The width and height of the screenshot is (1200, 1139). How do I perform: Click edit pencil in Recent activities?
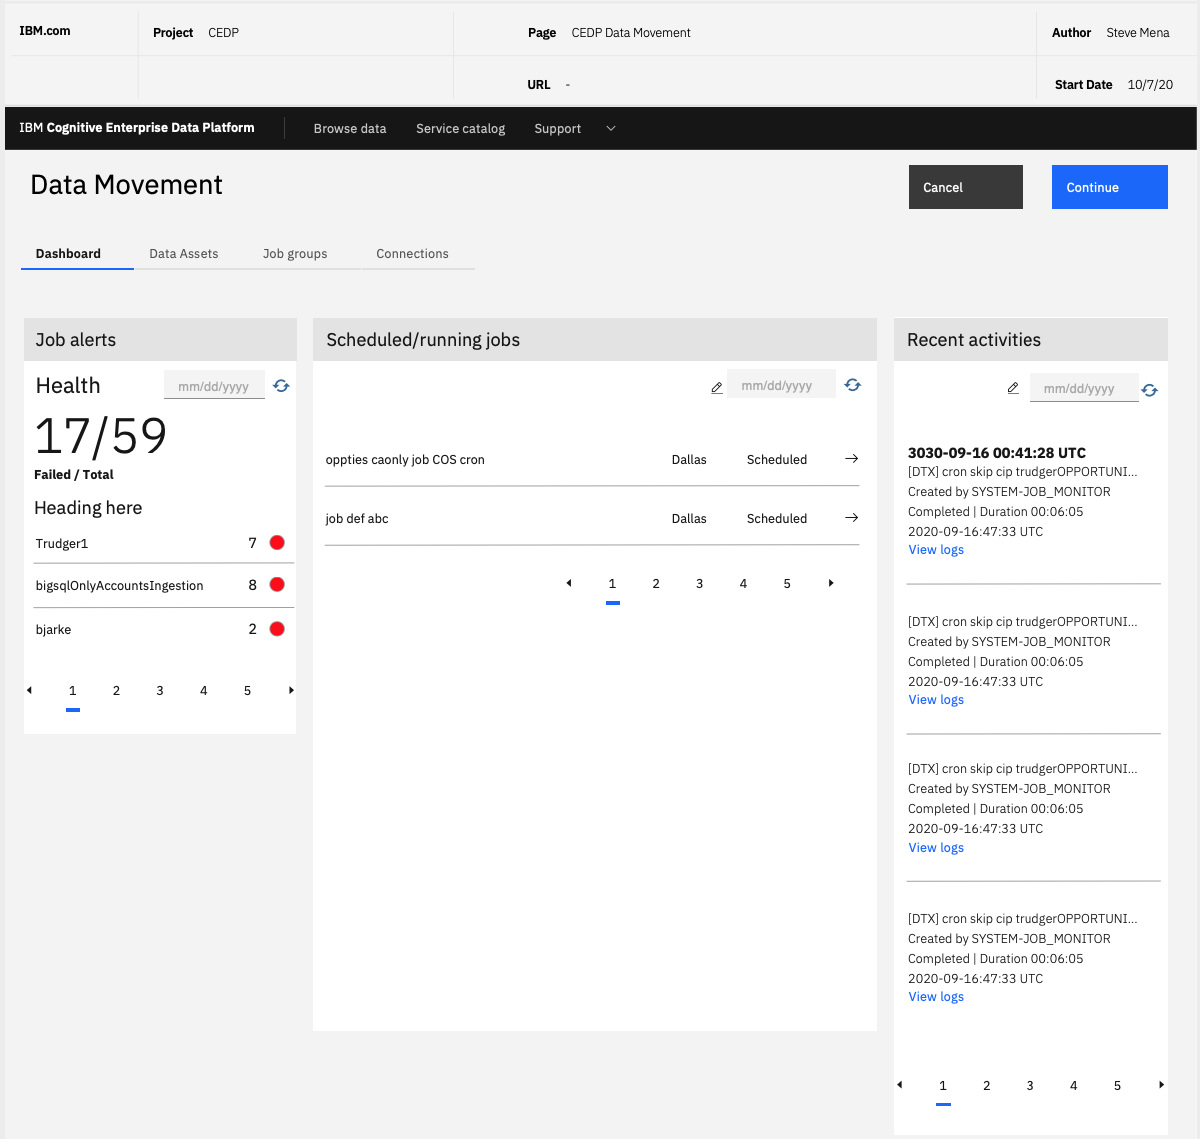pos(1013,388)
